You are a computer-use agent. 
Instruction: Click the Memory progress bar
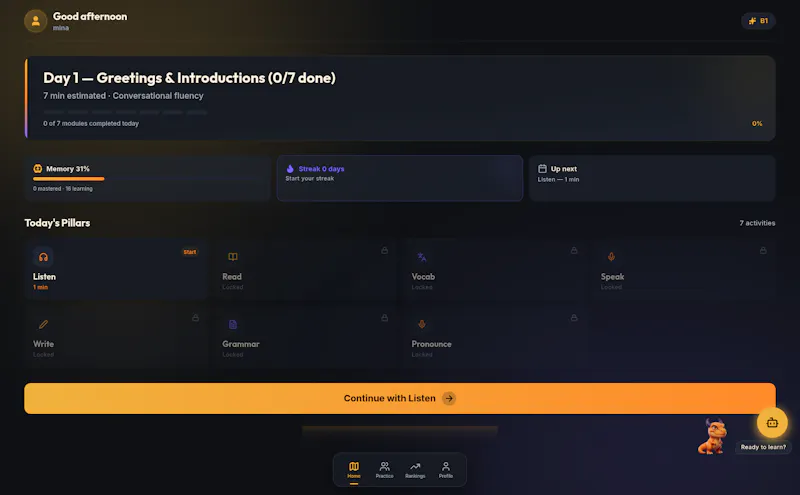tap(148, 179)
